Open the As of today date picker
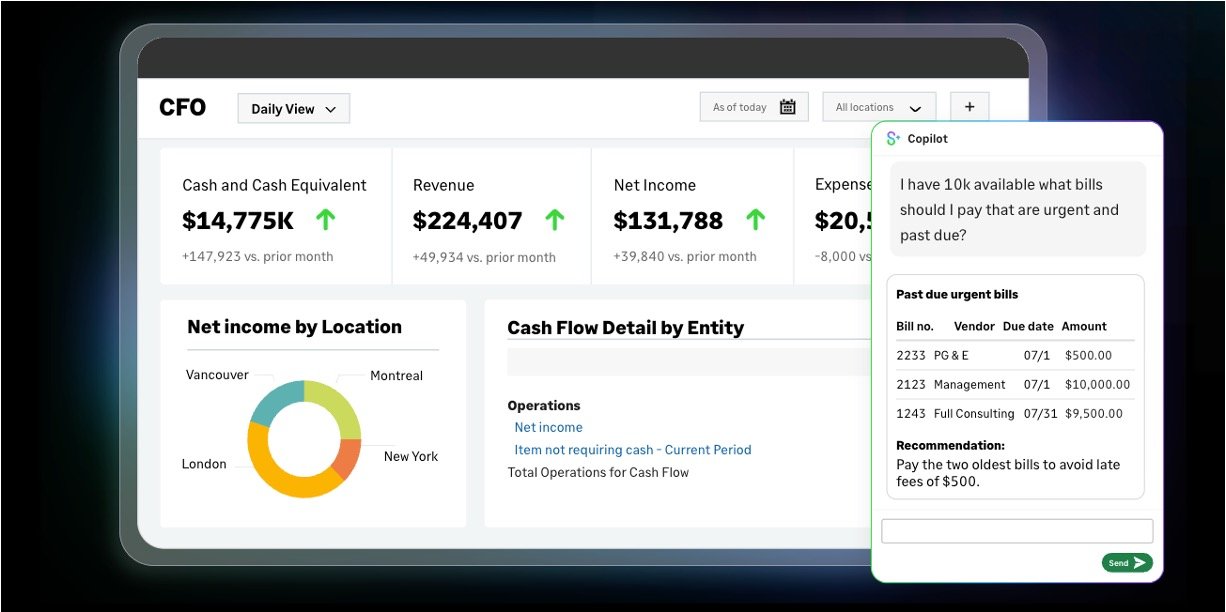This screenshot has width=1226, height=612. coord(753,107)
